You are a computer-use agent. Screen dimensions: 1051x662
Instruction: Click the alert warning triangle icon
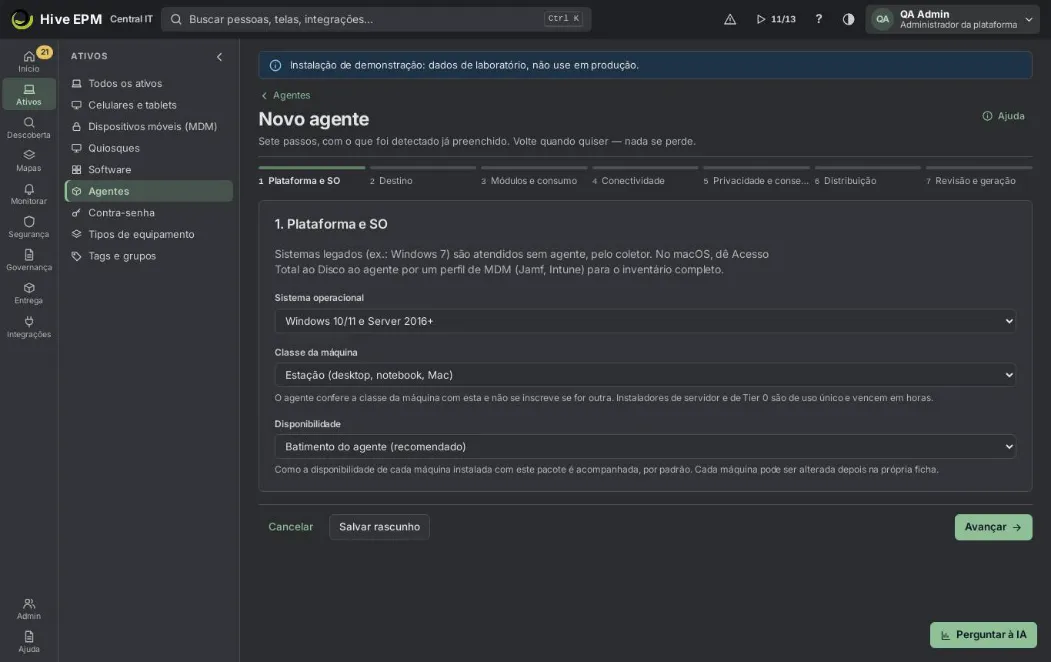730,19
